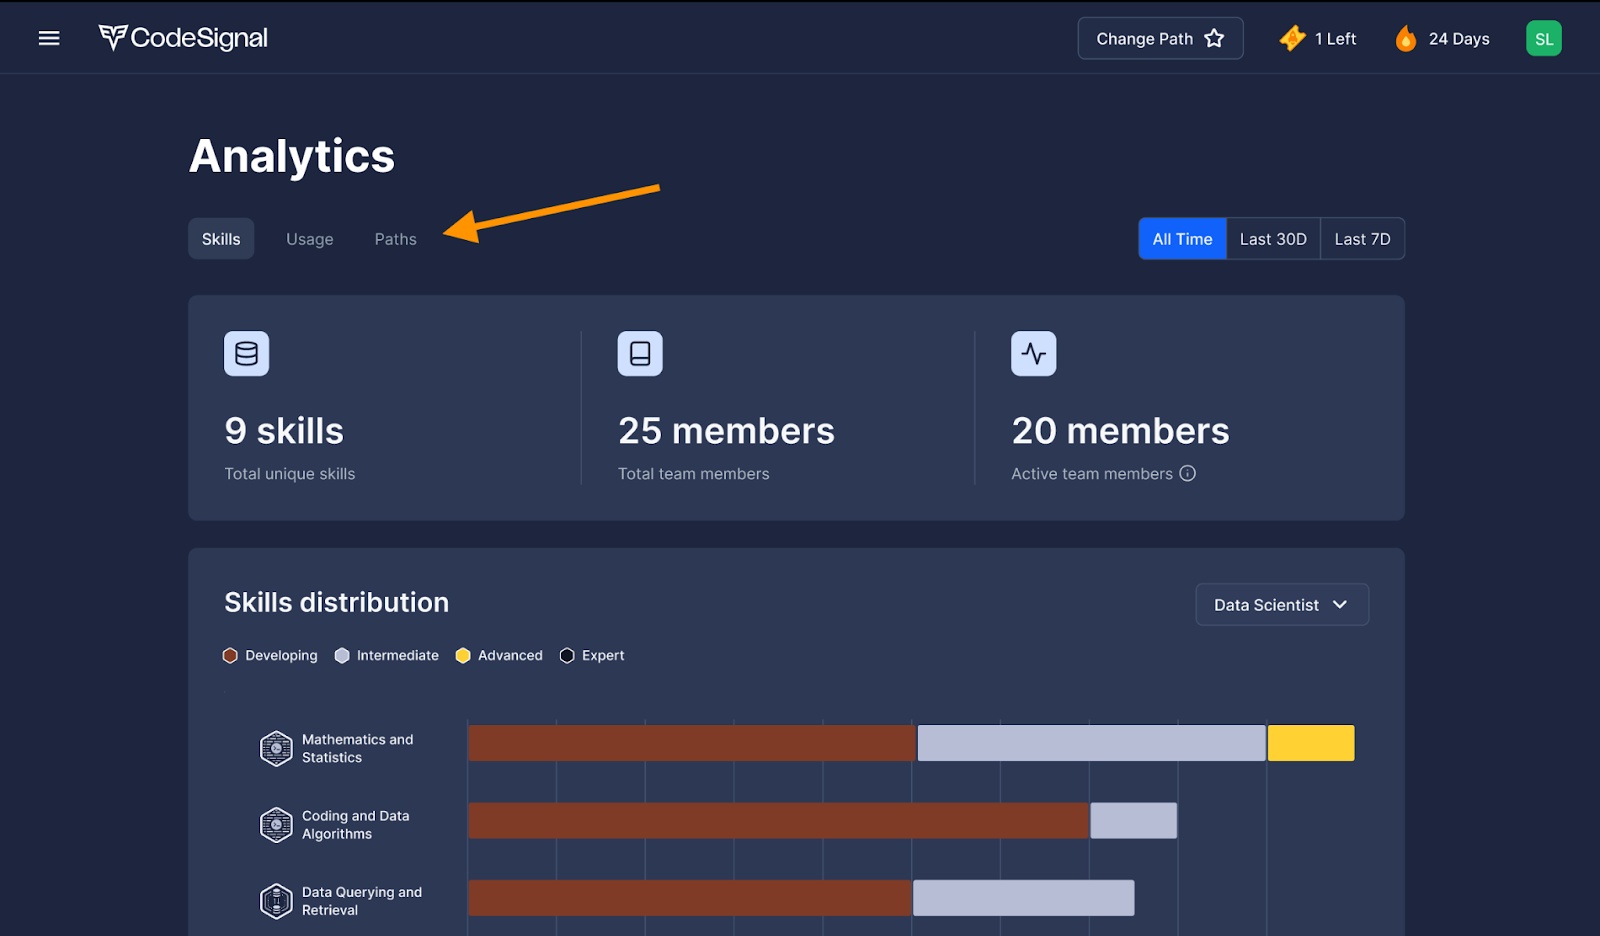
Task: Open the Paths tab
Action: [x=395, y=239]
